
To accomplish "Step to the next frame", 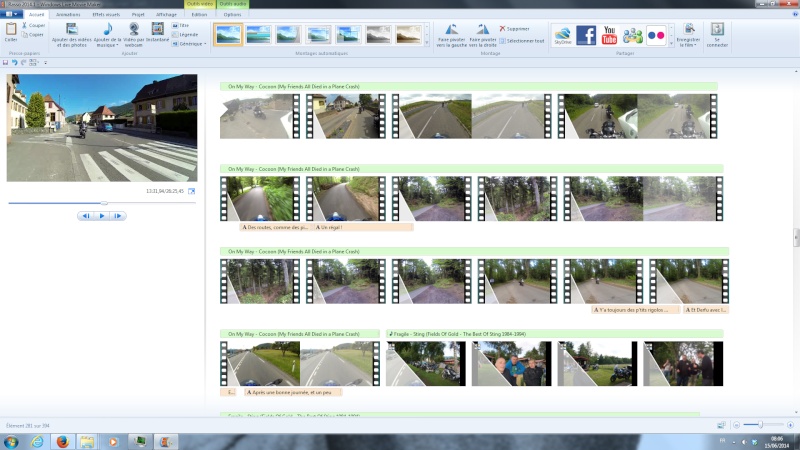I will (118, 216).
